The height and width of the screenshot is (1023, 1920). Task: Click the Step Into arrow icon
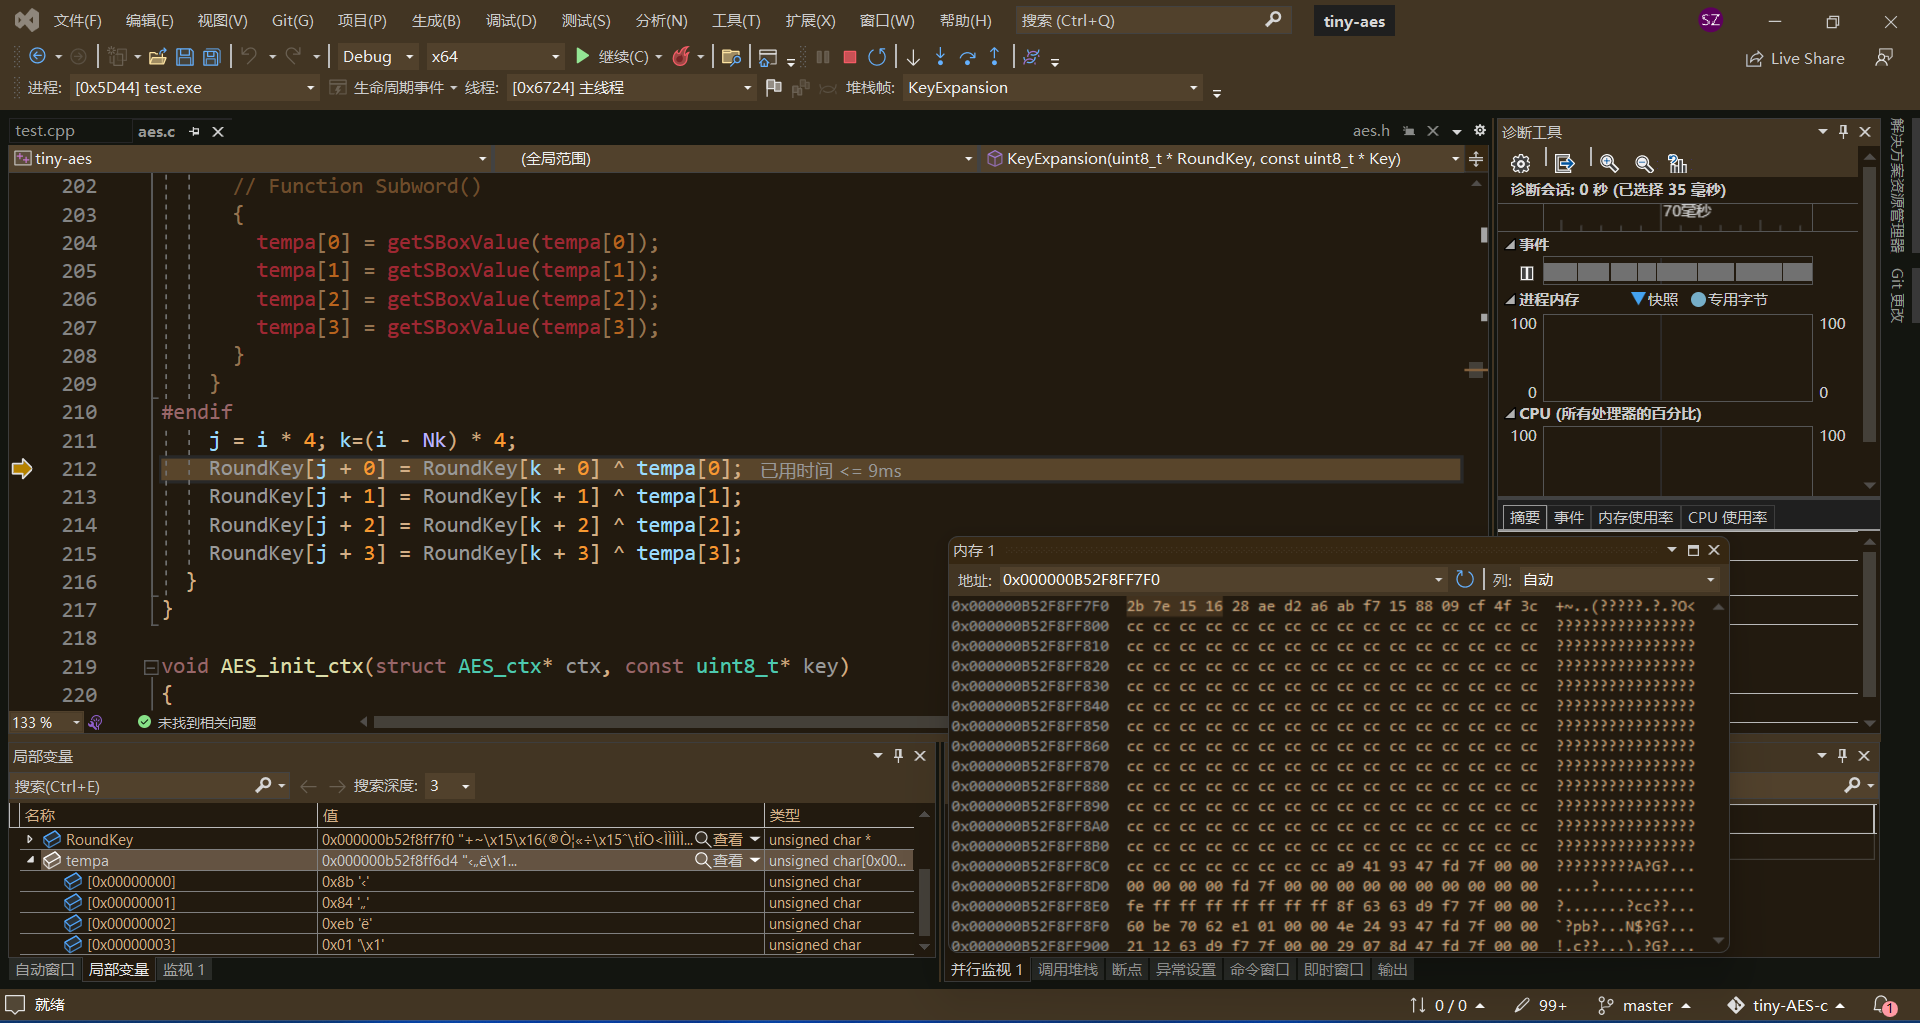pyautogui.click(x=940, y=57)
